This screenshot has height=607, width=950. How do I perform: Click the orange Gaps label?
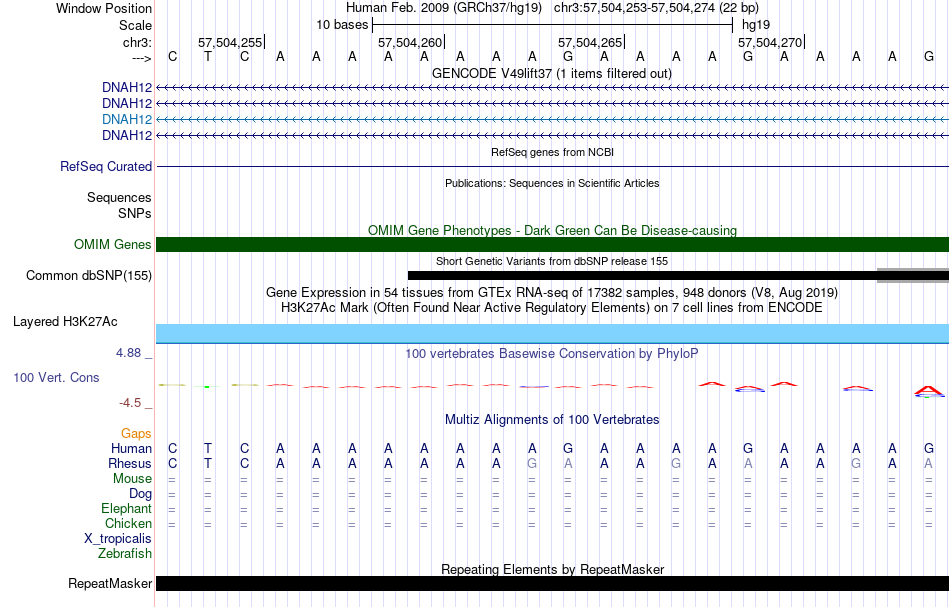click(136, 434)
